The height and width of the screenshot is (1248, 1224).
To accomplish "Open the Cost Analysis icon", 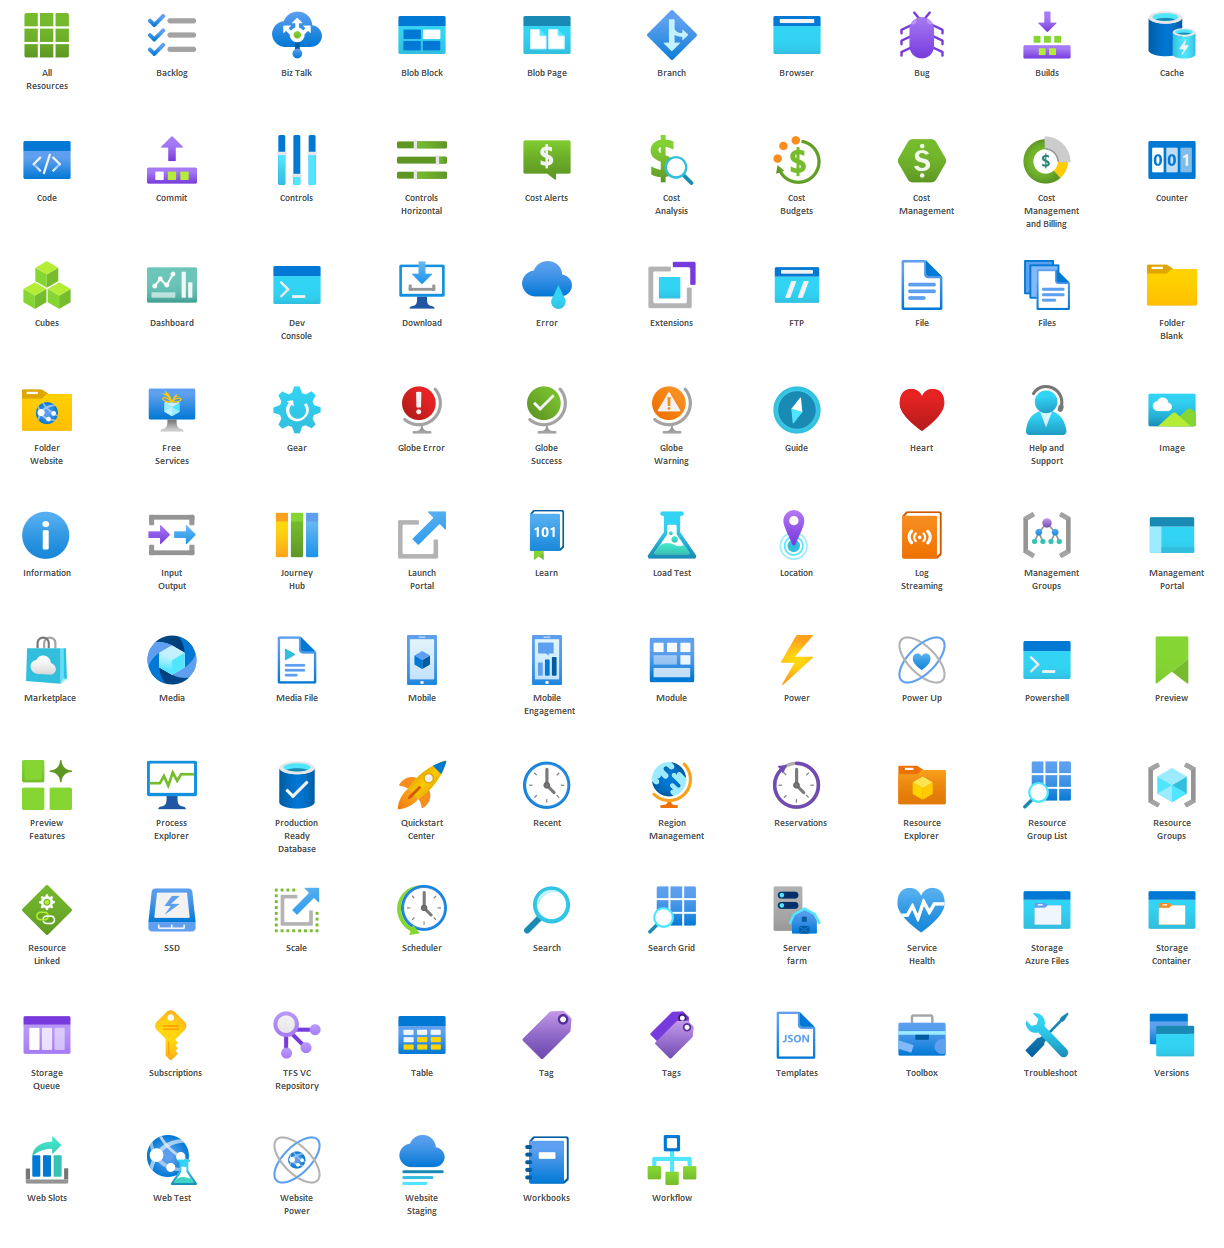I will [x=671, y=160].
